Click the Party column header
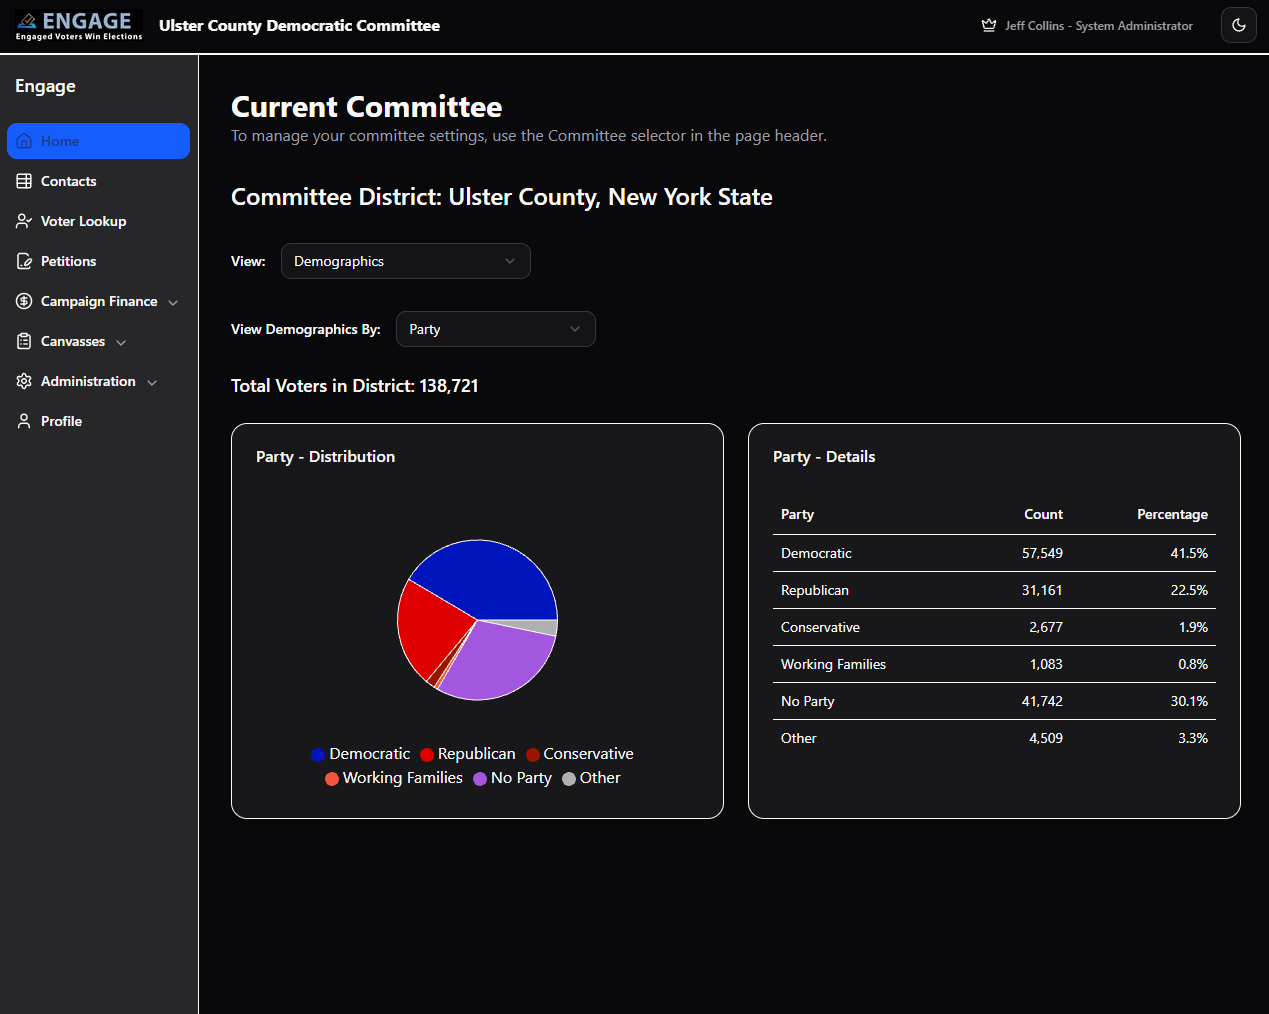This screenshot has width=1269, height=1014. (x=797, y=514)
